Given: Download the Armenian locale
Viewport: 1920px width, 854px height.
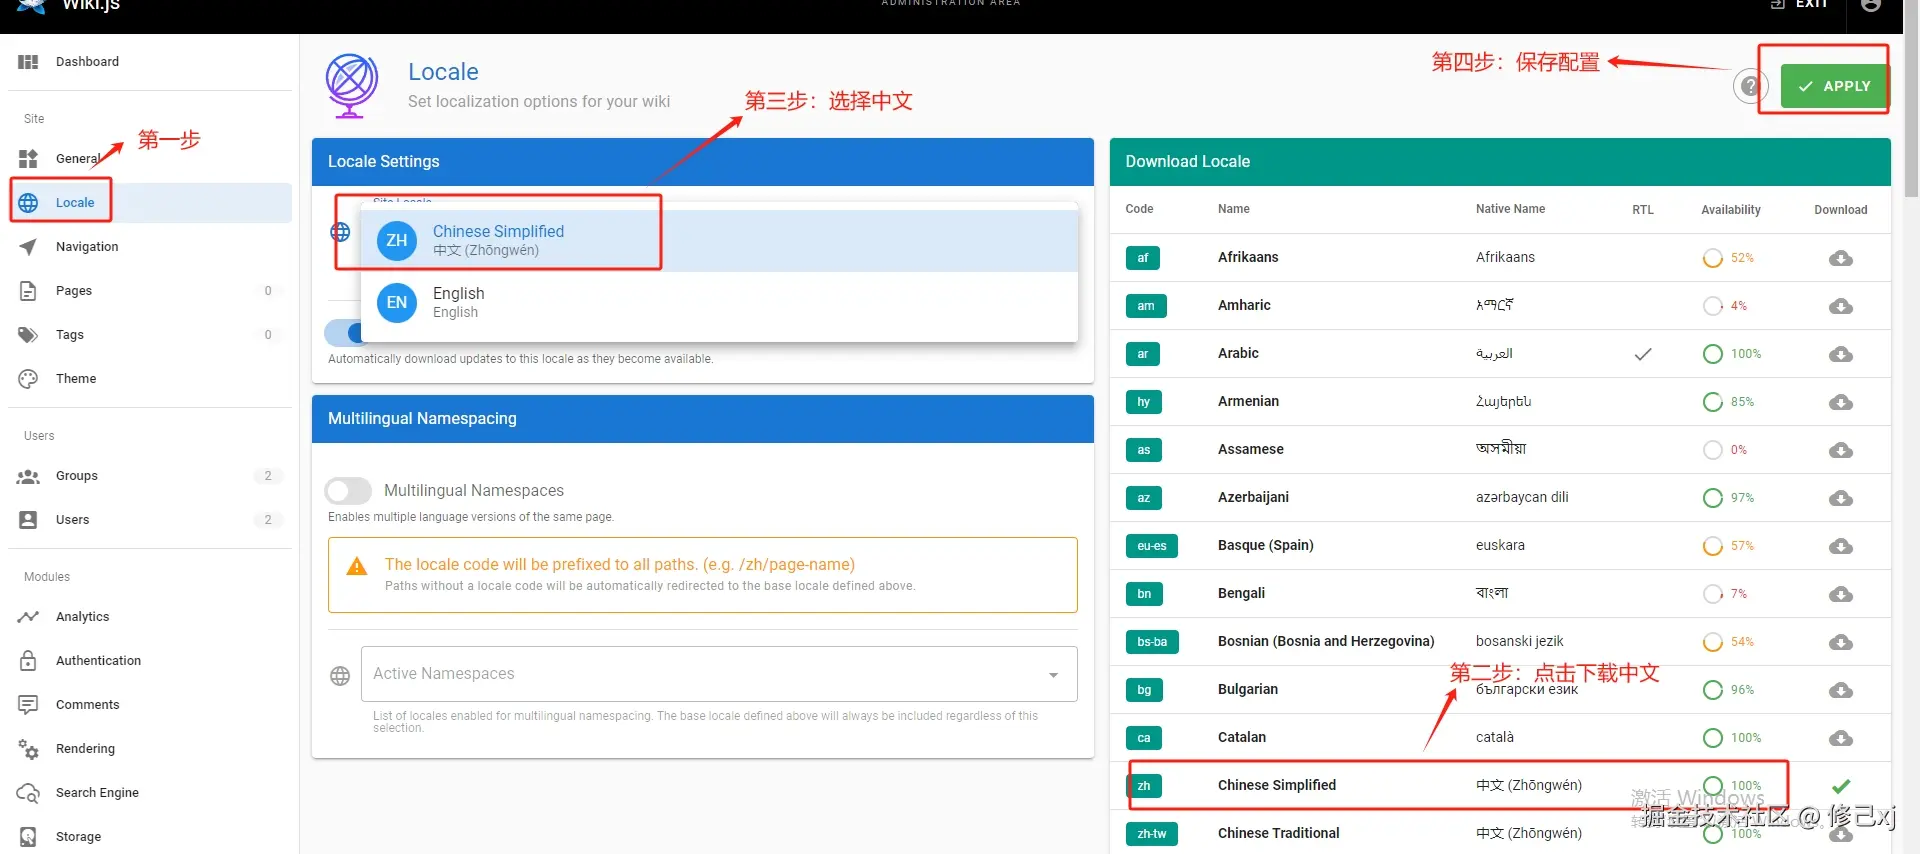Looking at the screenshot, I should pos(1840,402).
